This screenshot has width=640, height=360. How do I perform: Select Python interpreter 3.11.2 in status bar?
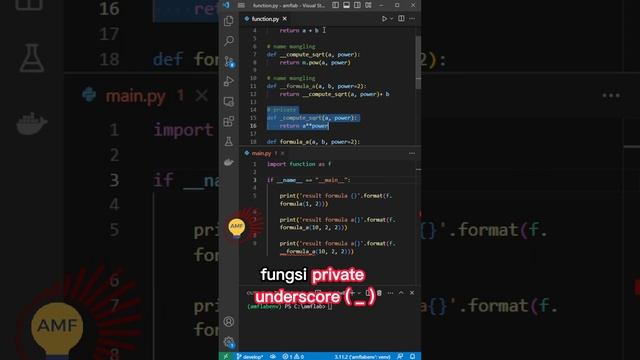pos(362,357)
